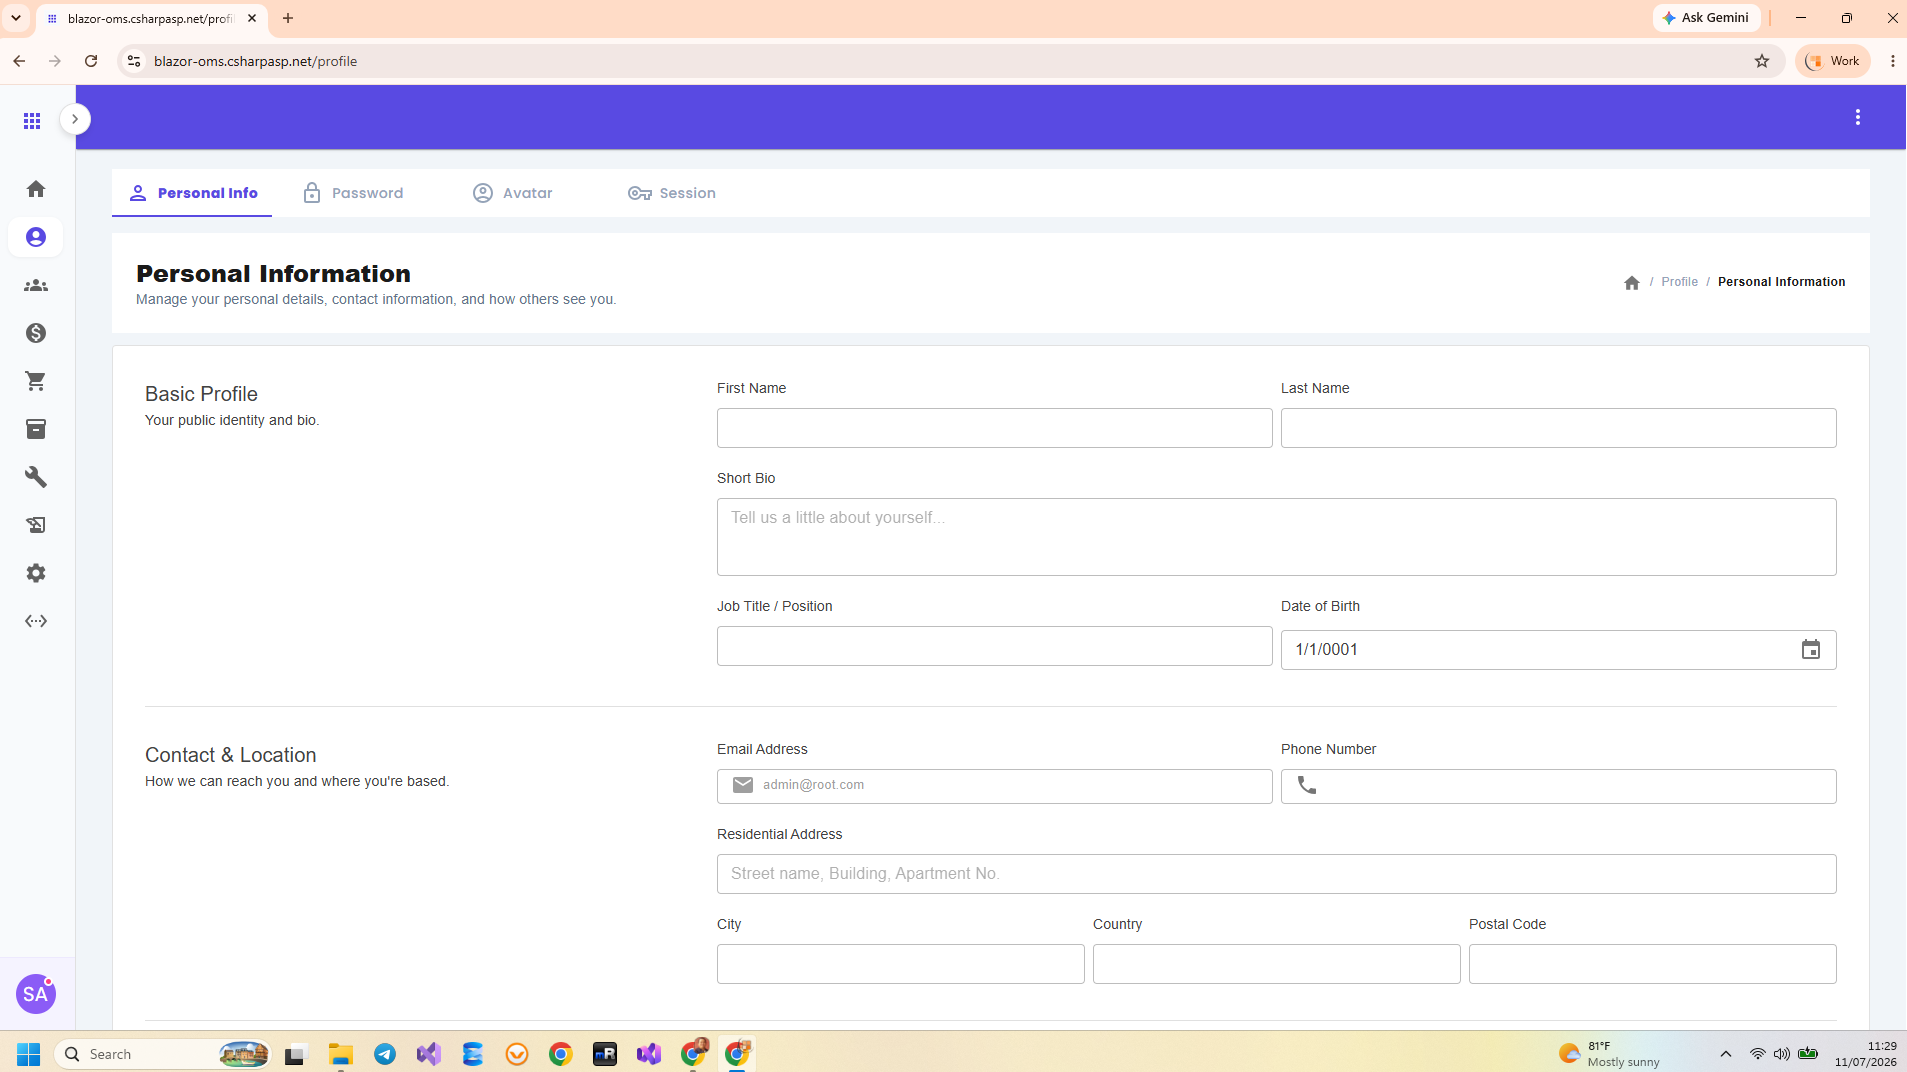Open the settings gear sidebar icon
The height and width of the screenshot is (1072, 1907).
pyautogui.click(x=36, y=573)
